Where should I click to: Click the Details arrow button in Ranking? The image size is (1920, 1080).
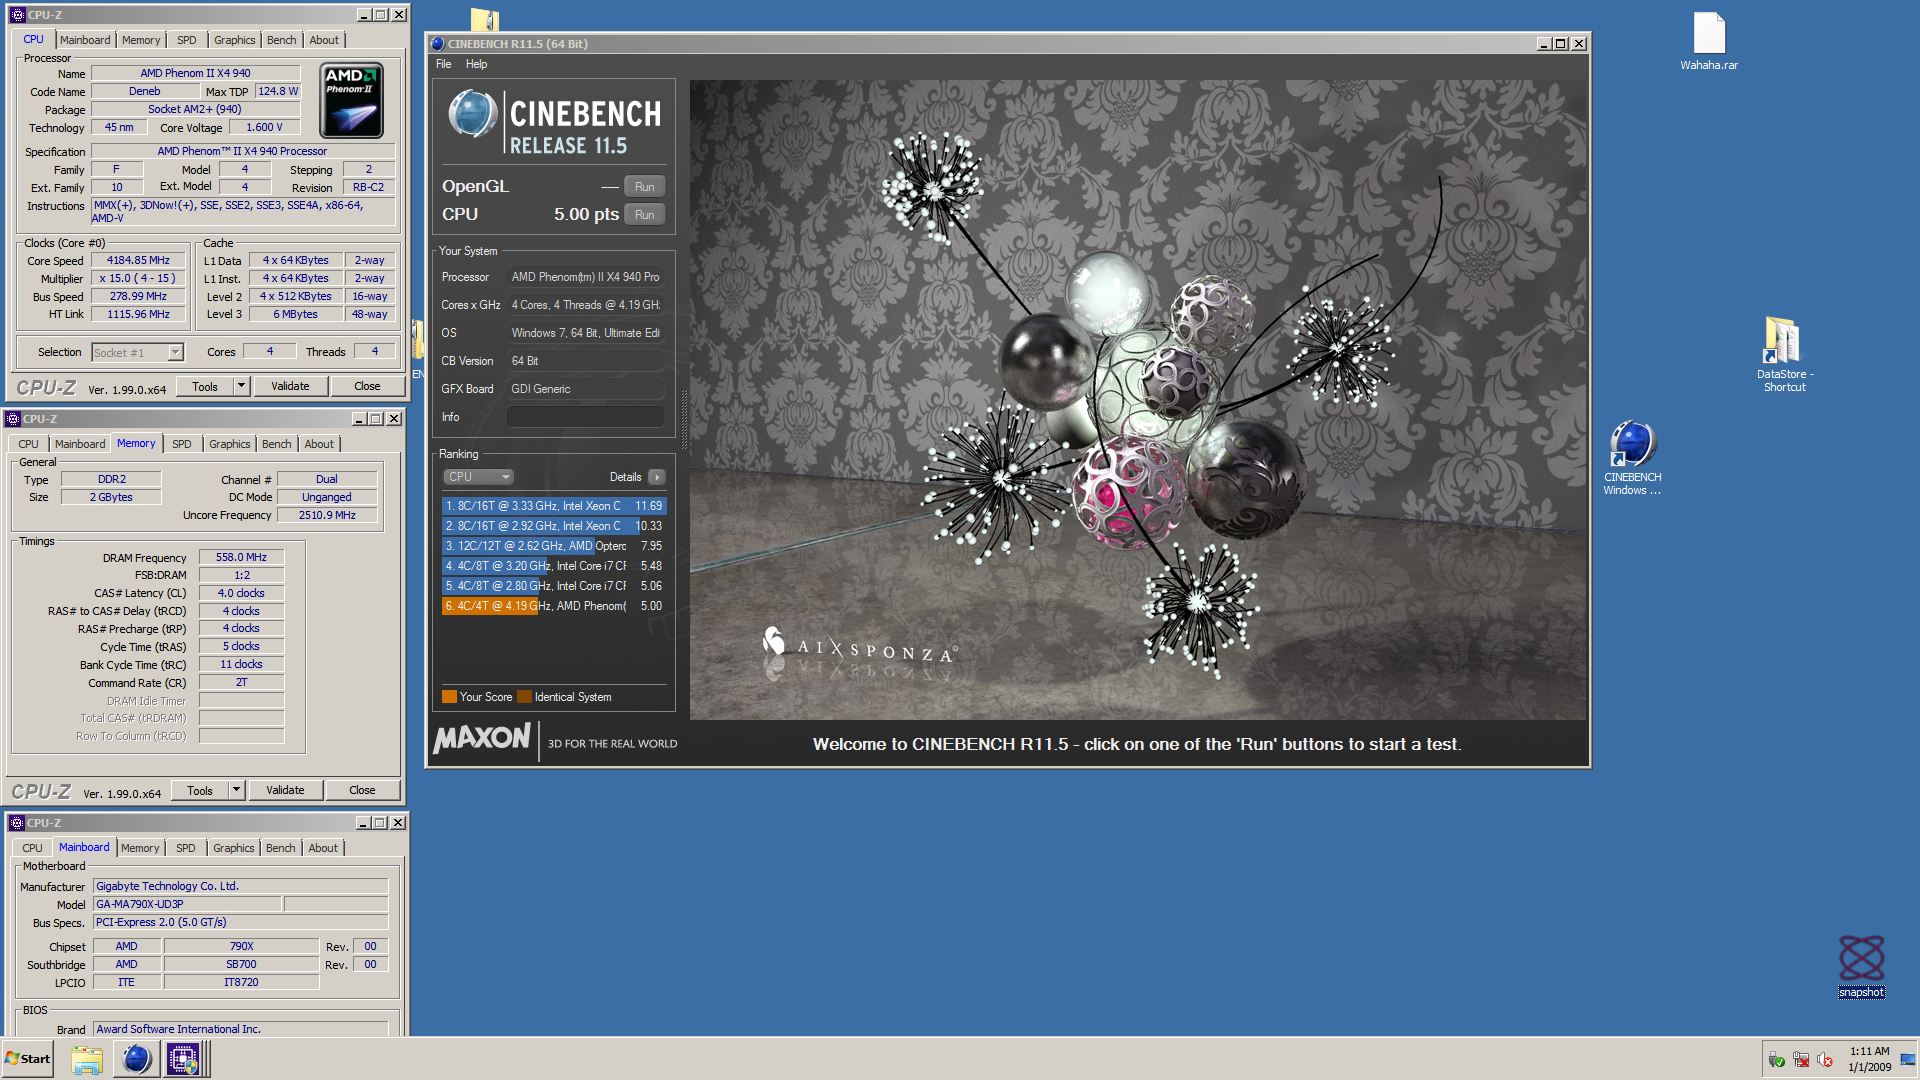tap(657, 477)
